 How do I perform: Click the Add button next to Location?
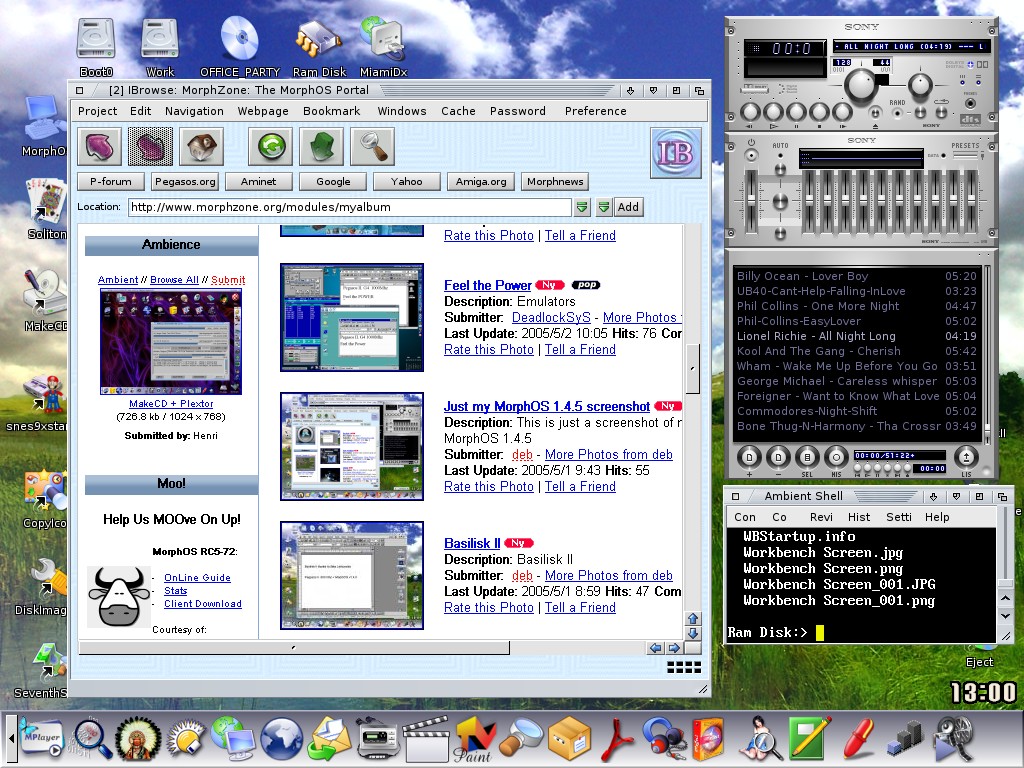pos(628,207)
